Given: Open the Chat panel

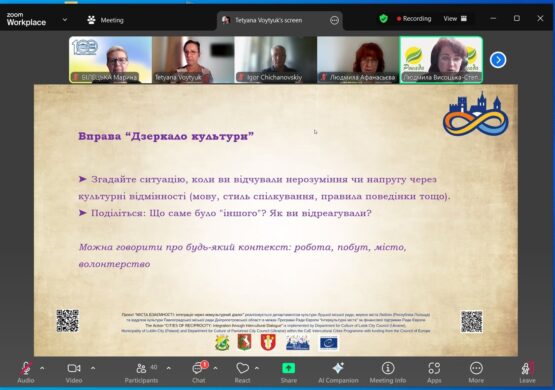Looking at the screenshot, I should [x=198, y=372].
